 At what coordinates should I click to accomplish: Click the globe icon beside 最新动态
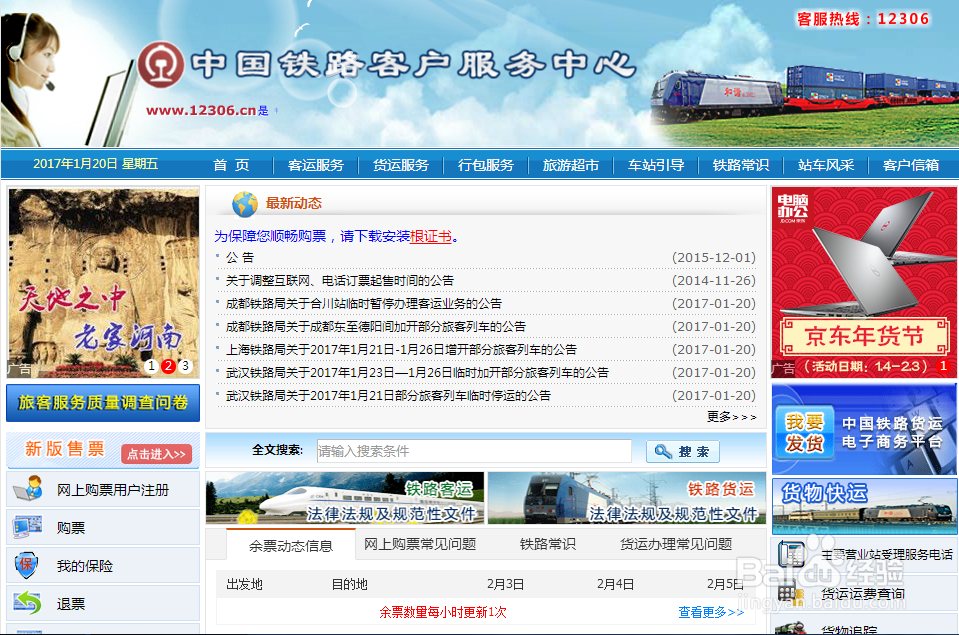[245, 204]
